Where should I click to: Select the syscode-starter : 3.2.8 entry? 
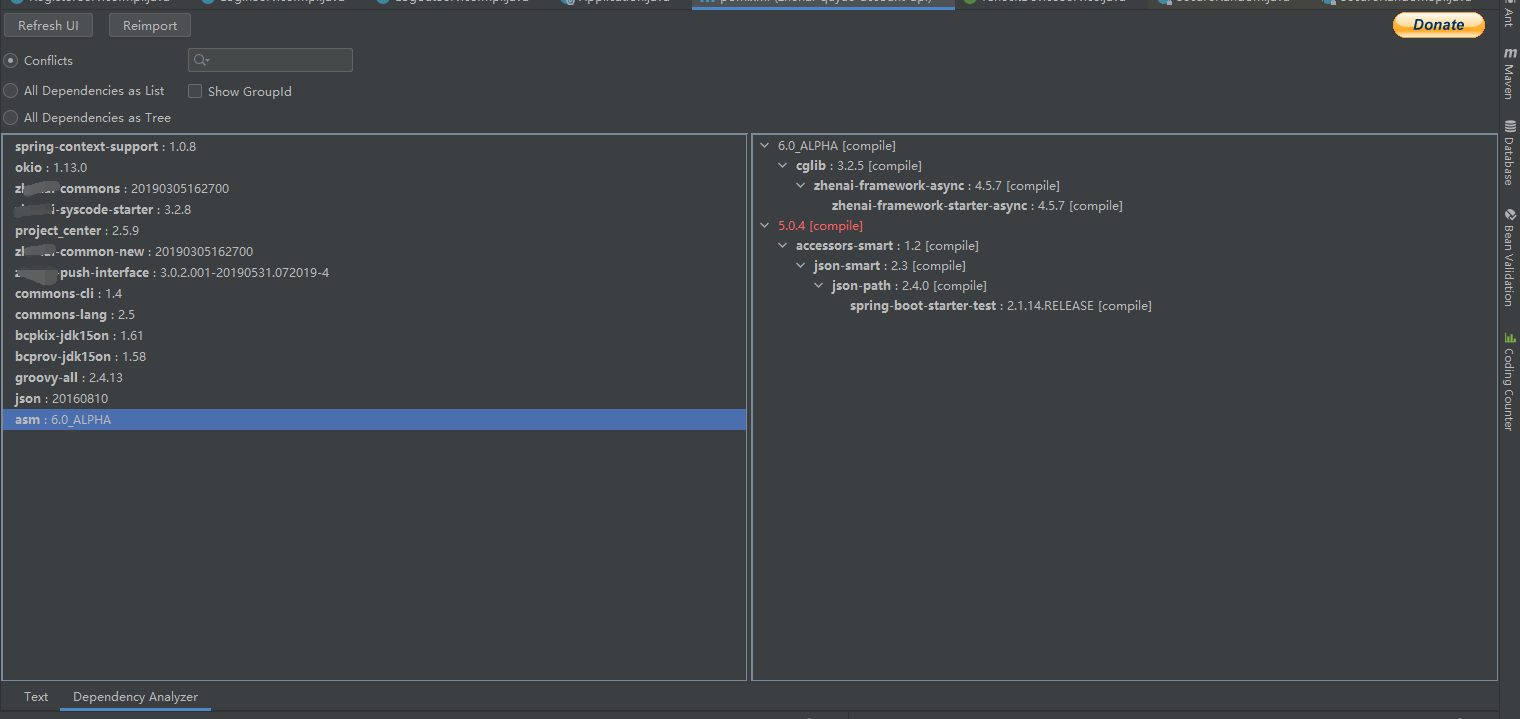(374, 210)
